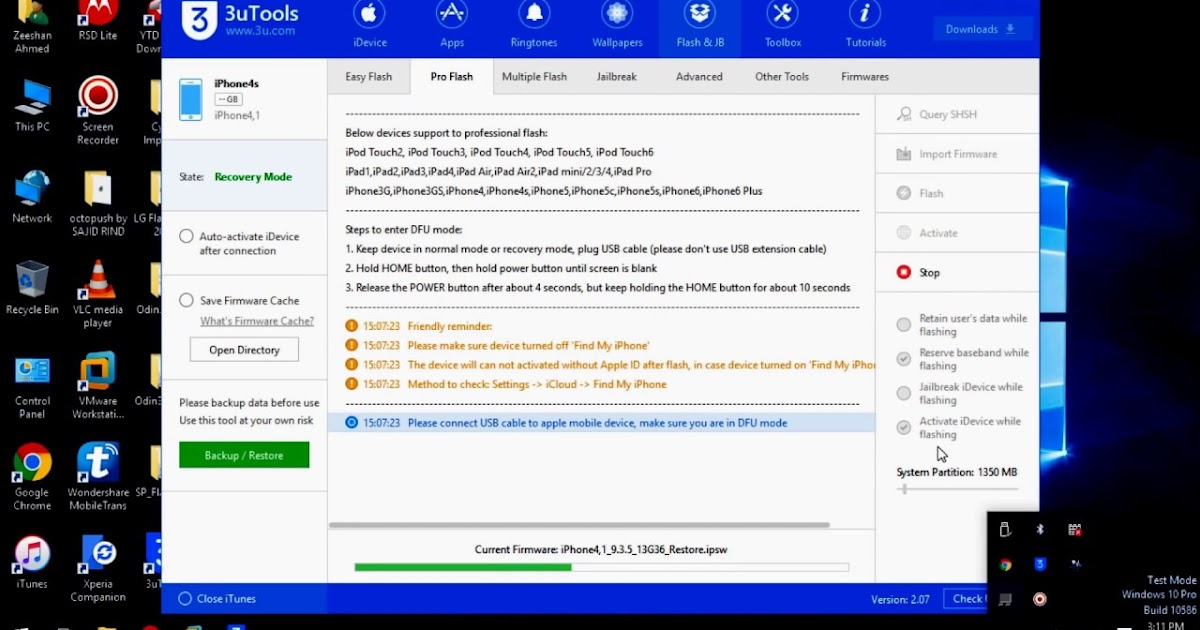Click the Version: 2.07 label
Image resolution: width=1200 pixels, height=630 pixels.
coord(900,599)
